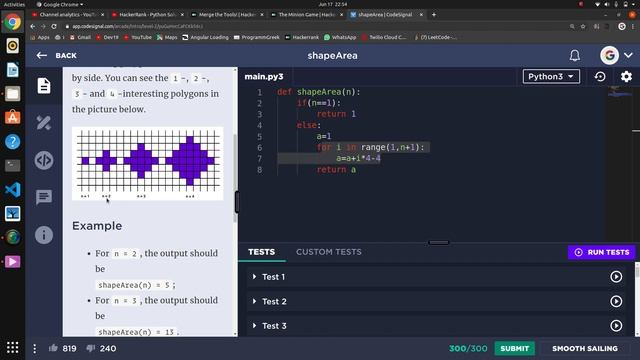
Task: Reset code with the restore history icon
Action: [600, 76]
